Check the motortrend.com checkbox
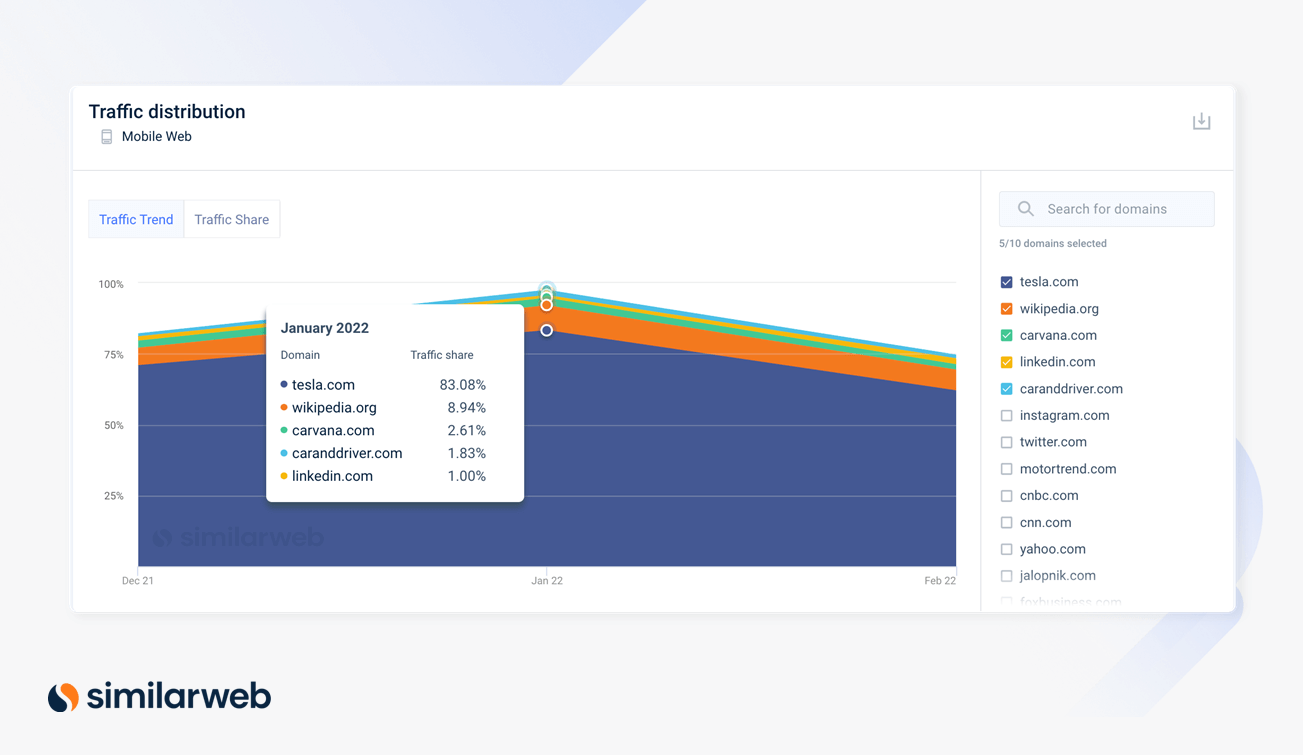Screen dimensions: 1303x755 click(1007, 469)
